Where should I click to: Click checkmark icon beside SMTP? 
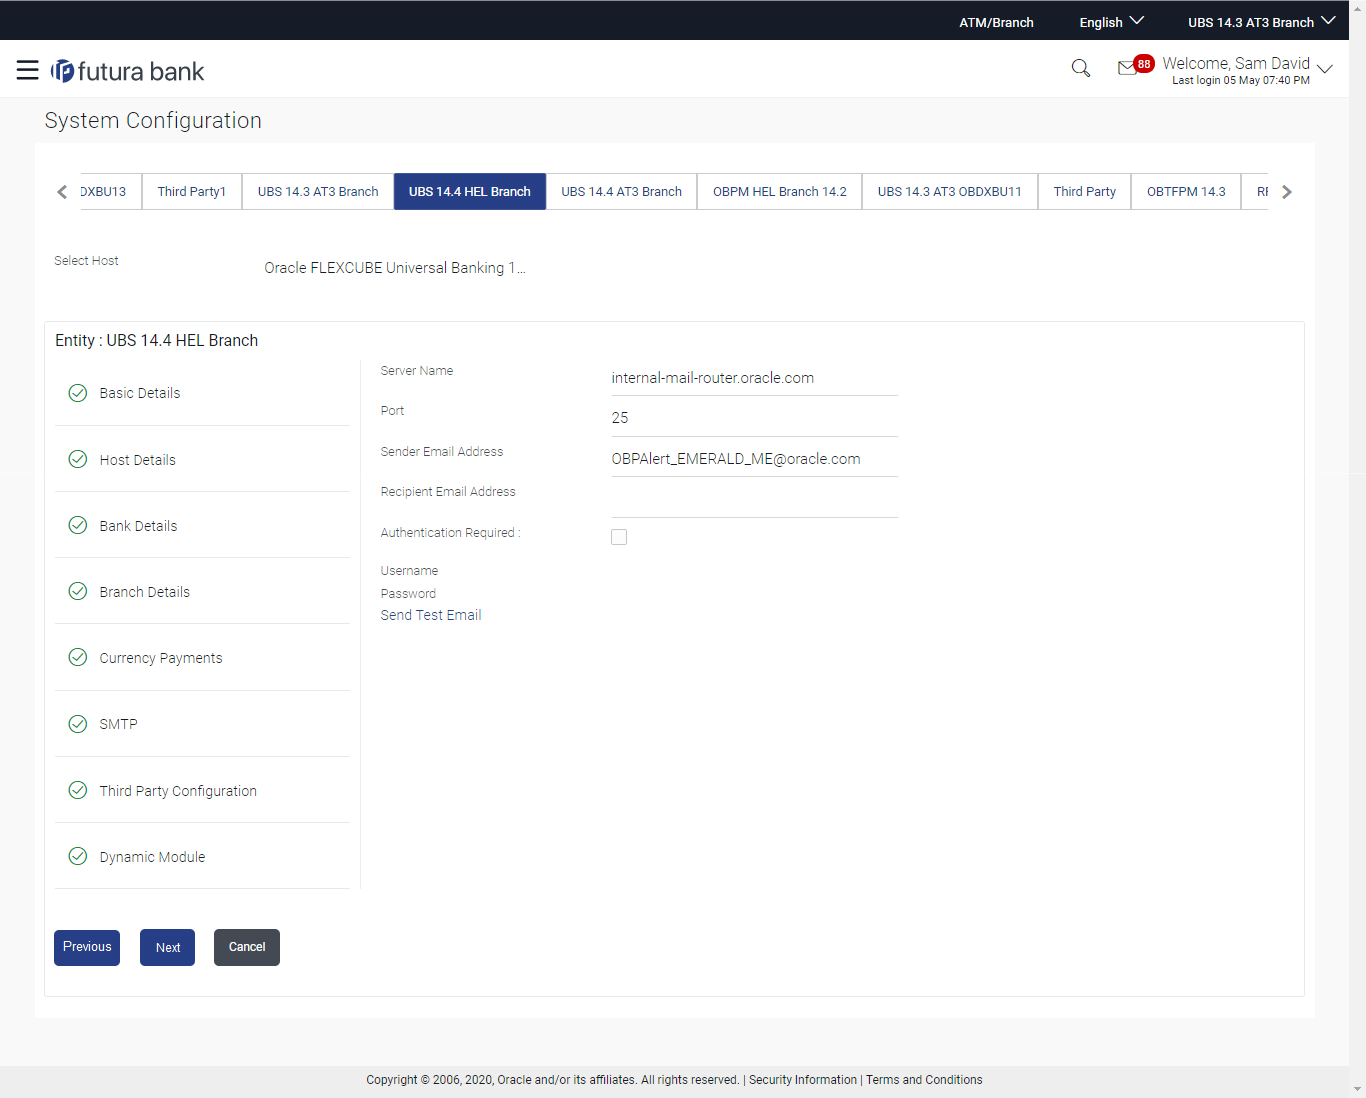pos(77,724)
